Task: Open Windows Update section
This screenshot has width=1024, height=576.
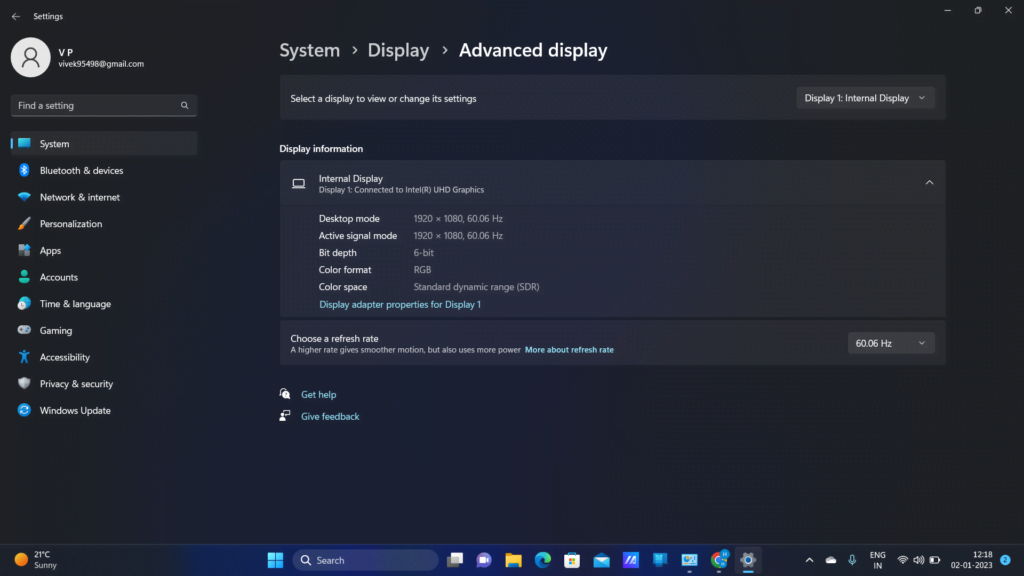Action: coord(75,411)
